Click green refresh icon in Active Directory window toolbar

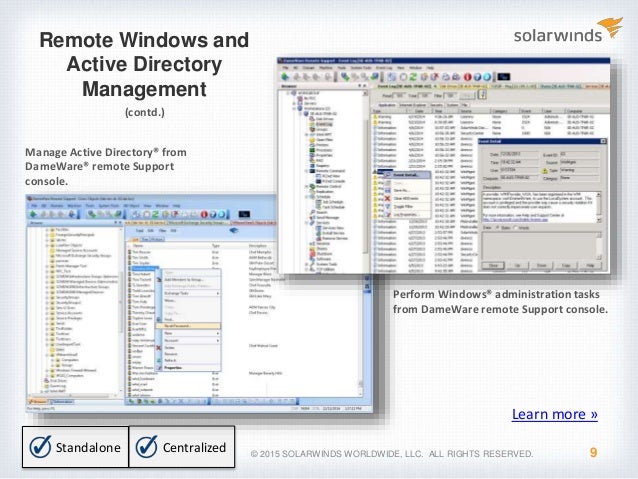pos(155,214)
